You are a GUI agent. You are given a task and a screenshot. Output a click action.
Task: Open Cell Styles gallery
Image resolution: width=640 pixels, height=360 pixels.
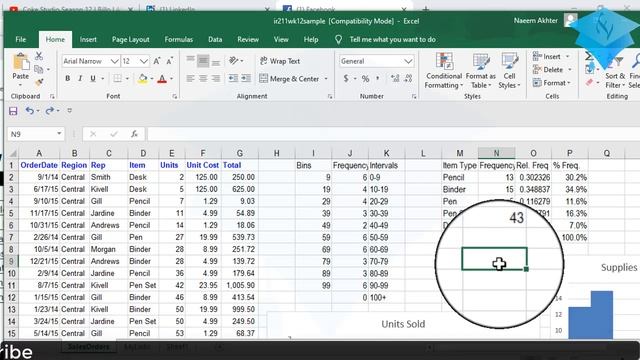509,71
